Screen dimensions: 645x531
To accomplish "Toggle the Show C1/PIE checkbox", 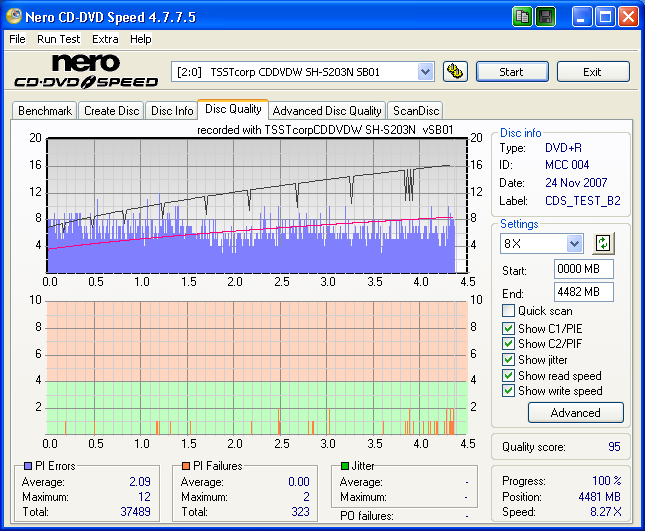I will (x=508, y=328).
